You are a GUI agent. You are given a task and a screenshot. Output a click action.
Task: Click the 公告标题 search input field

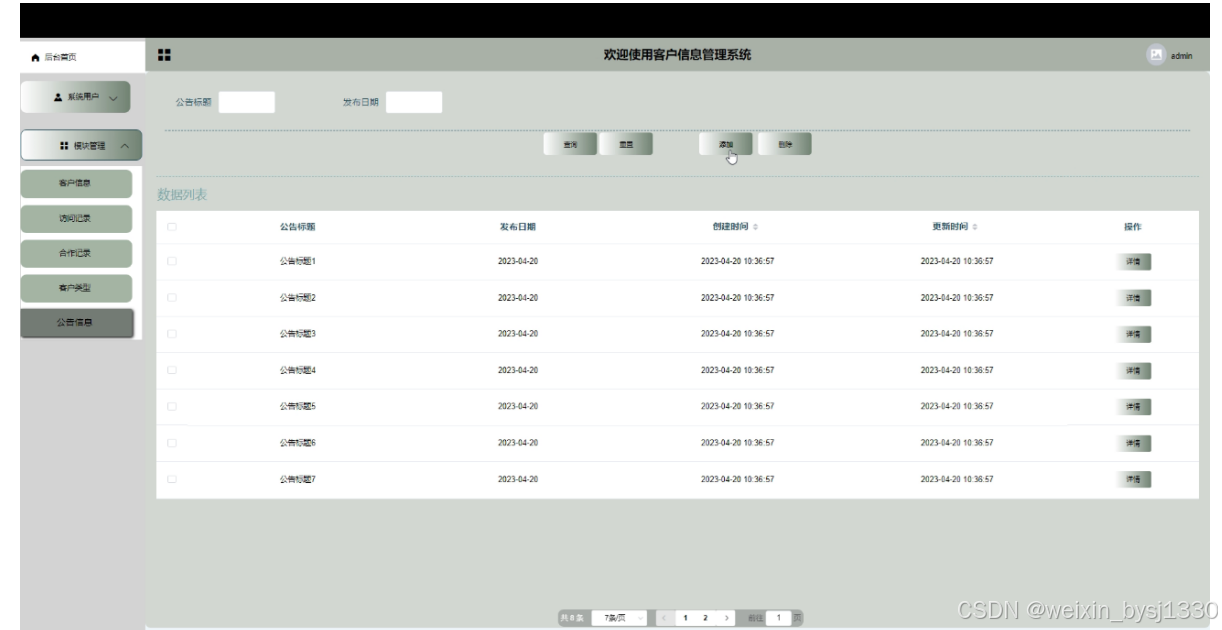pyautogui.click(x=246, y=102)
